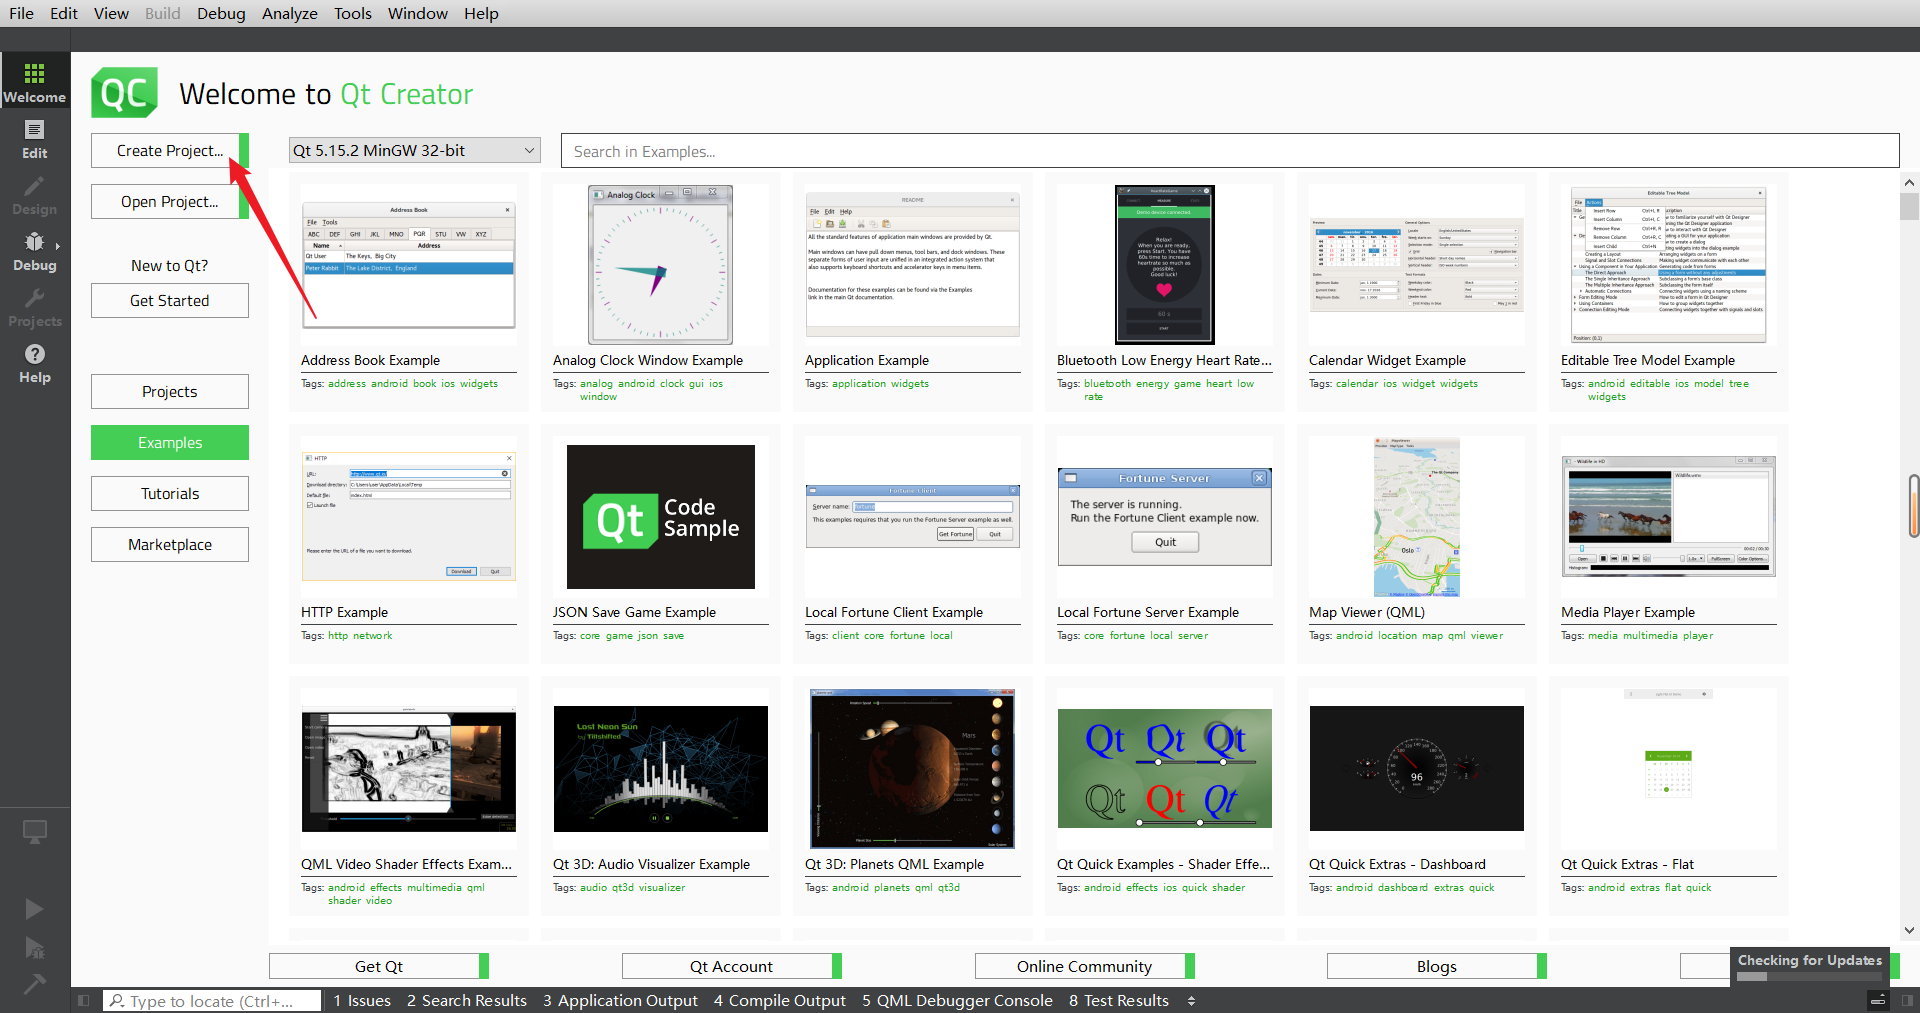
Task: Open the 2 Search Results pane
Action: pos(467,1000)
